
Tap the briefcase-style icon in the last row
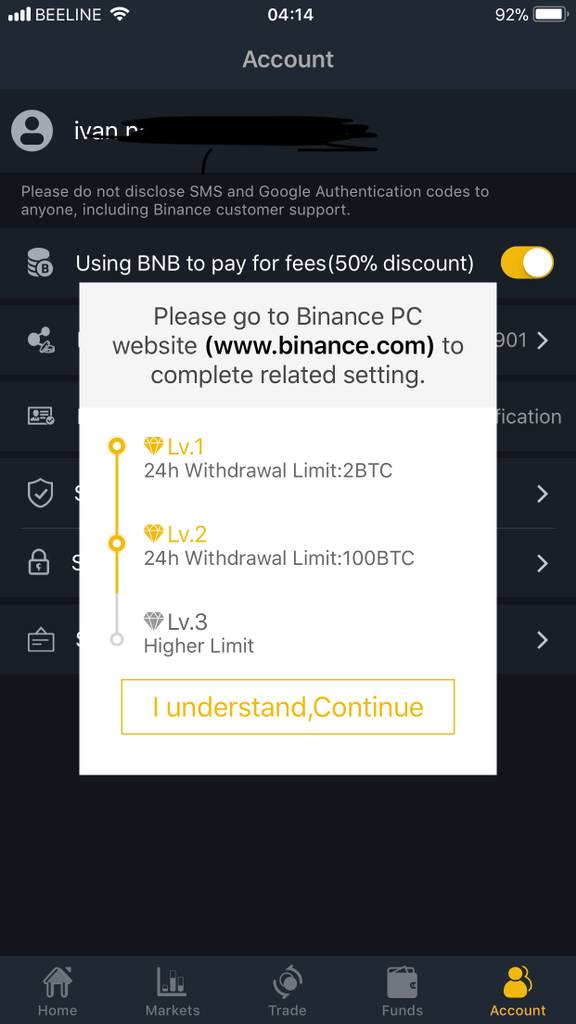[40, 639]
